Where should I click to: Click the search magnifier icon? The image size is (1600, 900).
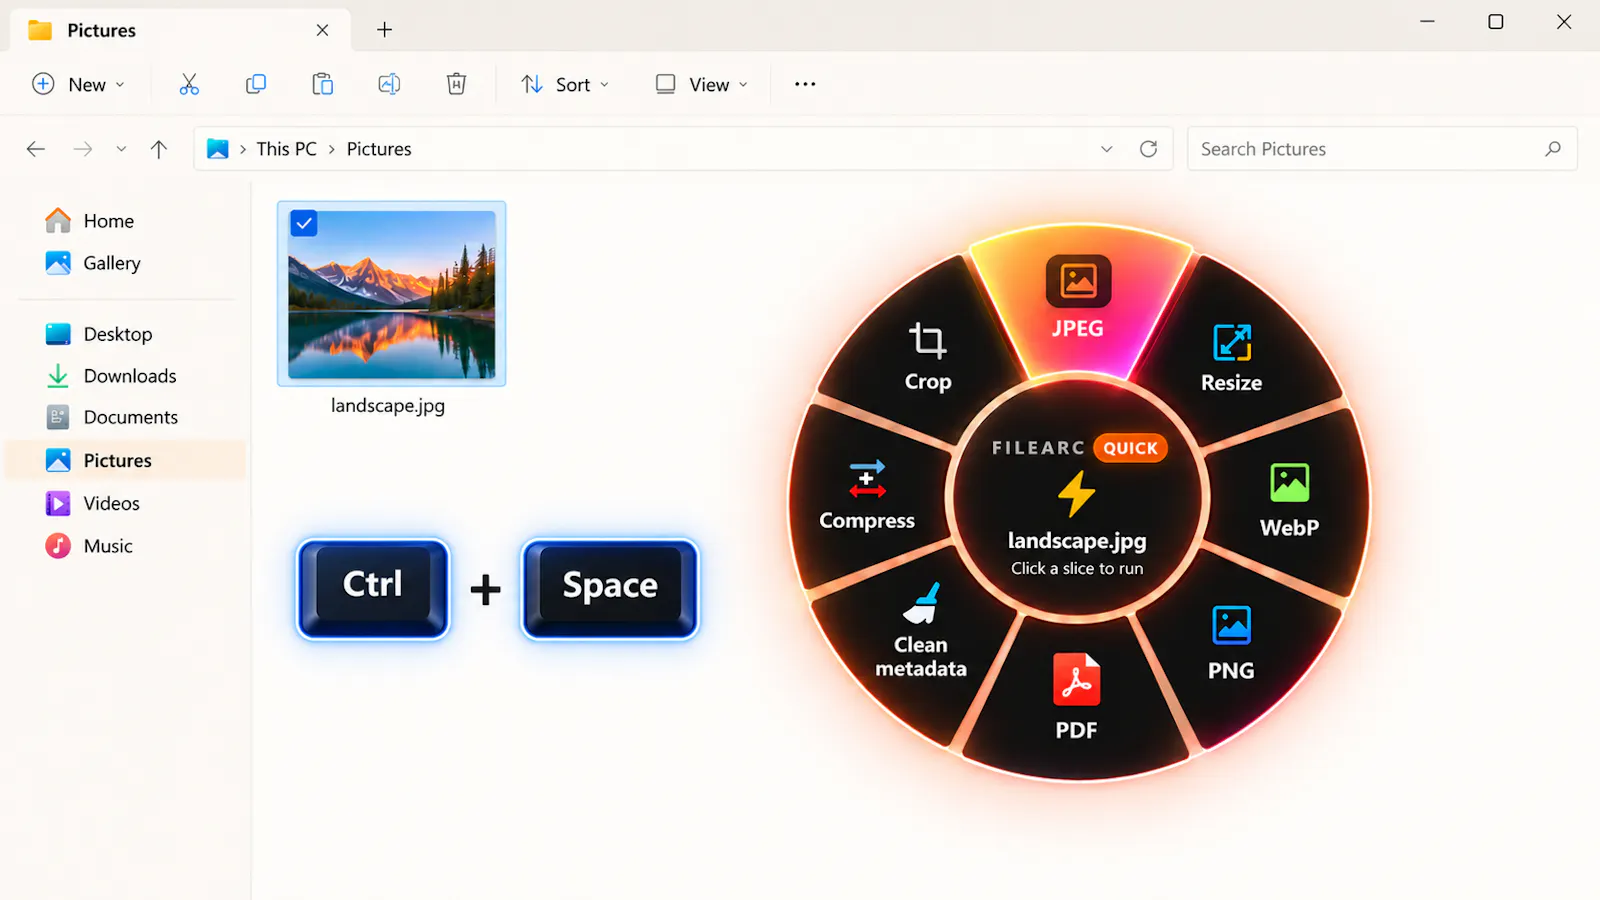click(1552, 149)
